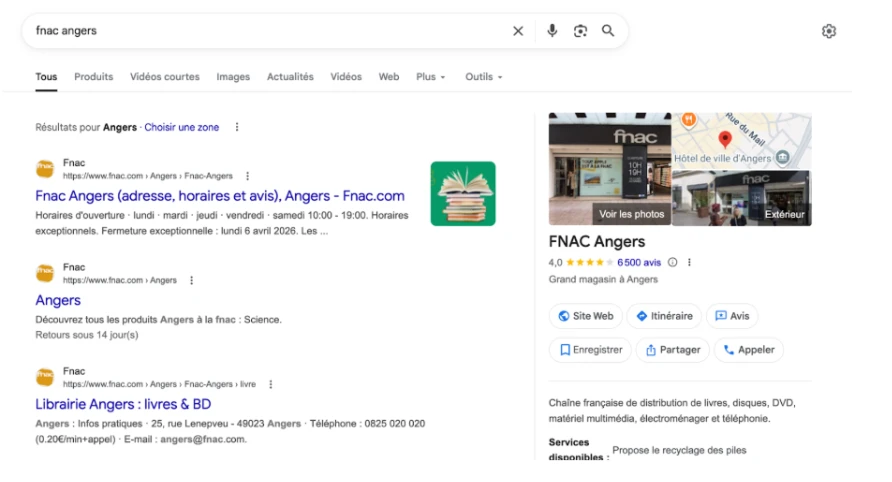Click the Hôtel de ville d'Angers map marker
The width and height of the screenshot is (892, 482).
[x=783, y=157]
